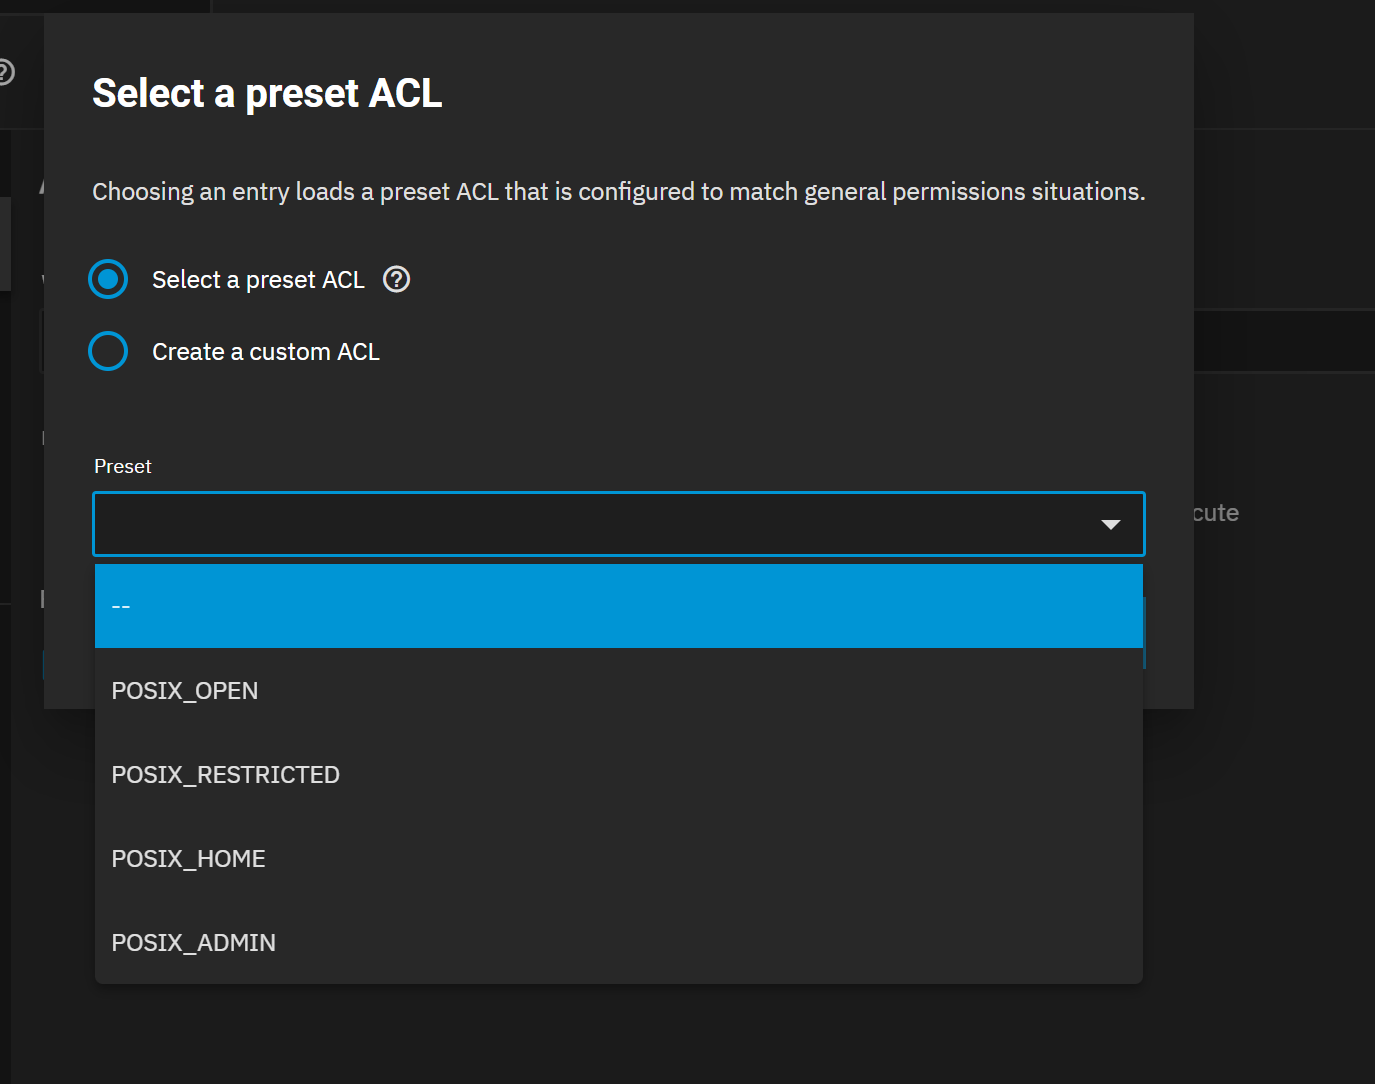Screen dimensions: 1375x1084
Task: Click the partially hidden 'cute' text behind dialog
Action: pos(1216,513)
